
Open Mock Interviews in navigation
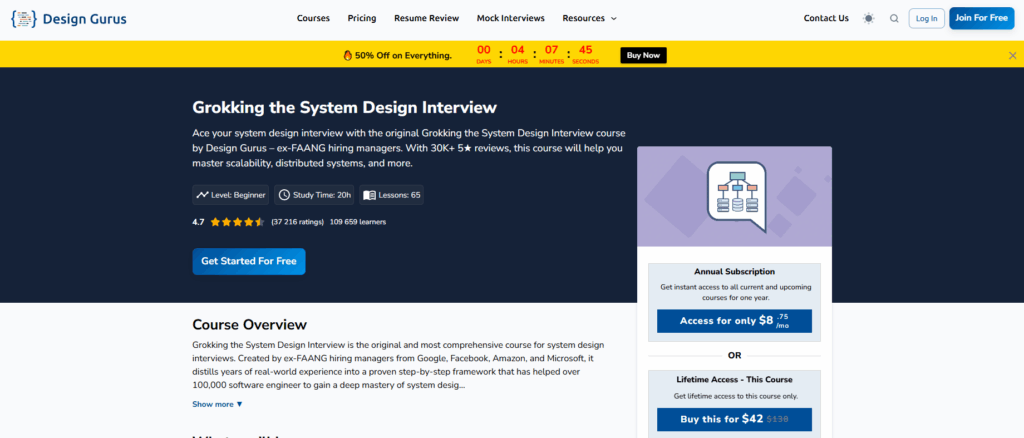pos(511,18)
